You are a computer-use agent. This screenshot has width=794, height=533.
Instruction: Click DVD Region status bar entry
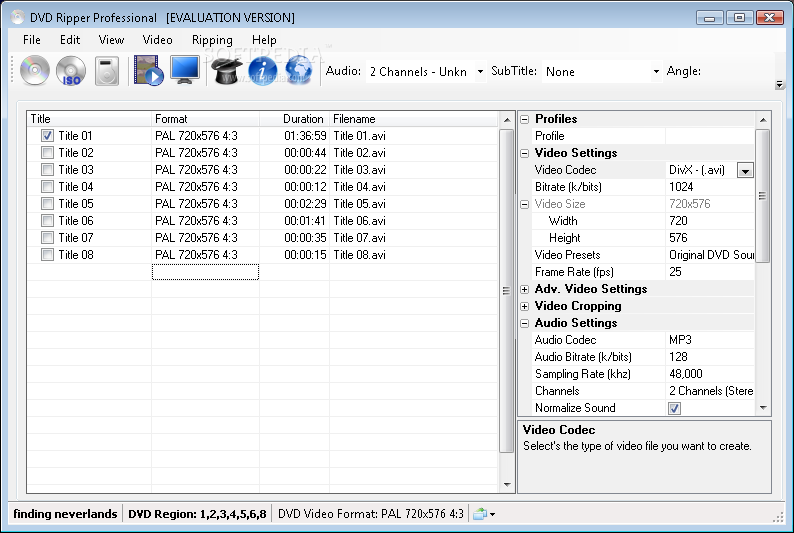pos(197,514)
